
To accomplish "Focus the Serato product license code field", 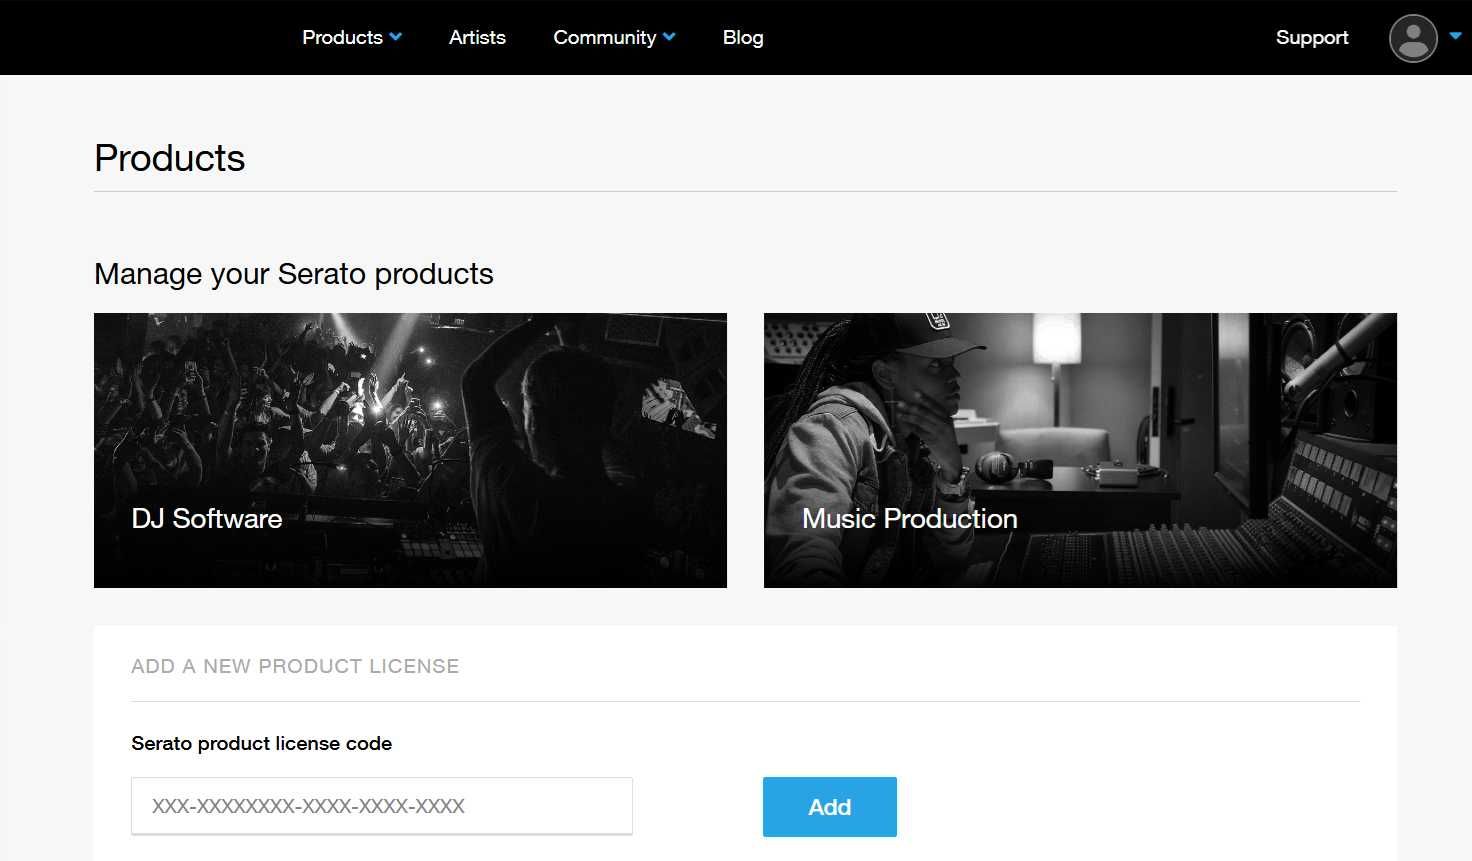I will 382,806.
